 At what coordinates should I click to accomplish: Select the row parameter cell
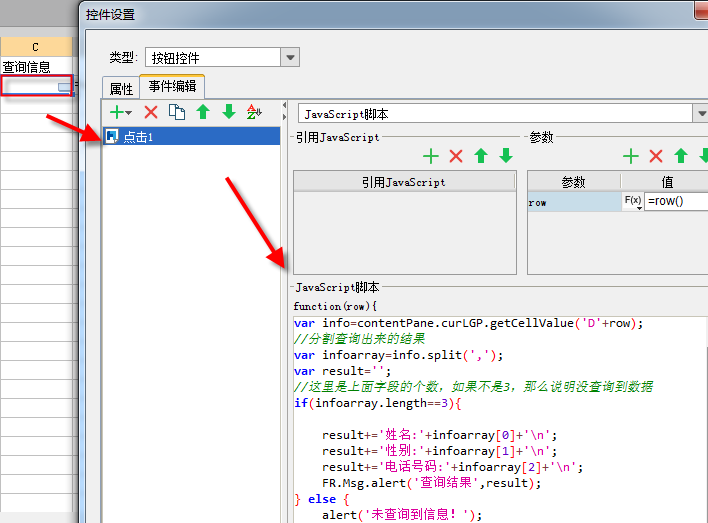pyautogui.click(x=574, y=202)
